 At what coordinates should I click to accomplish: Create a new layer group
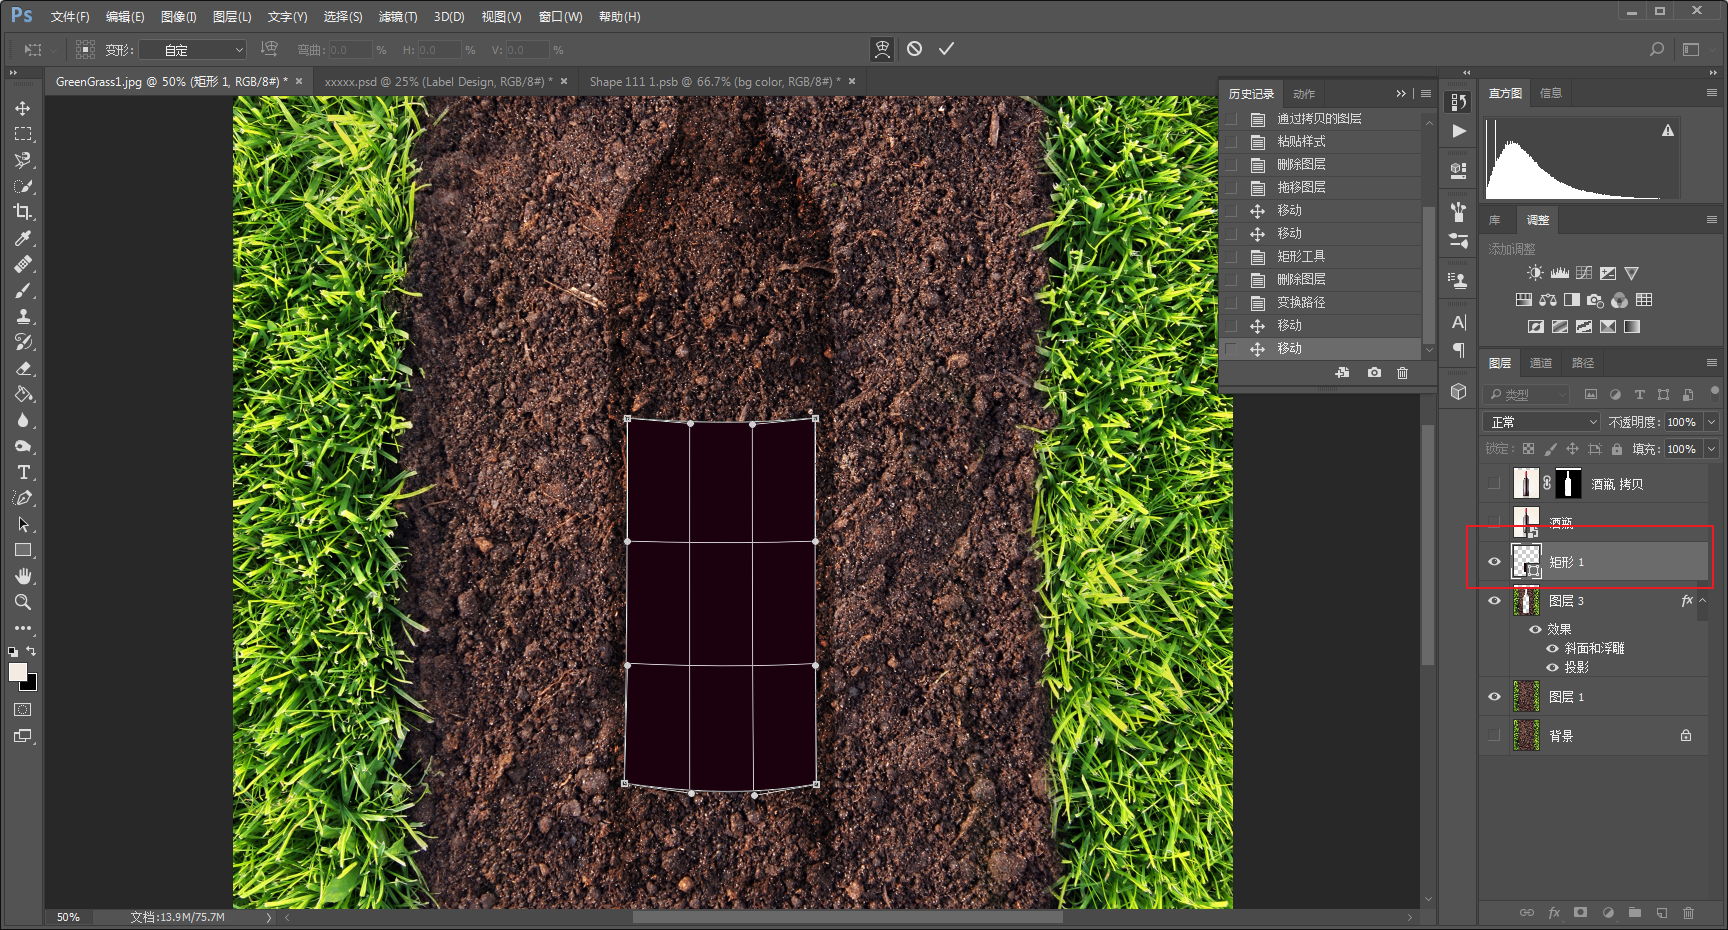tap(1635, 912)
